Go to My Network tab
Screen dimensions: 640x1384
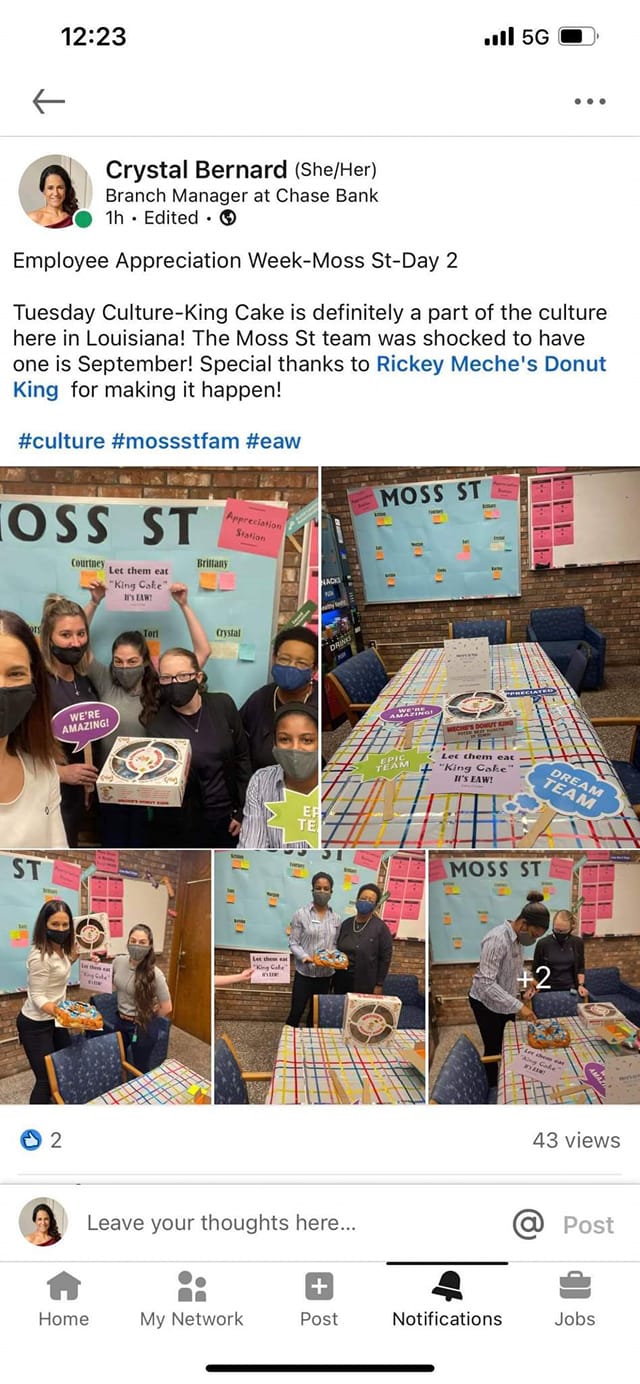coord(192,1300)
